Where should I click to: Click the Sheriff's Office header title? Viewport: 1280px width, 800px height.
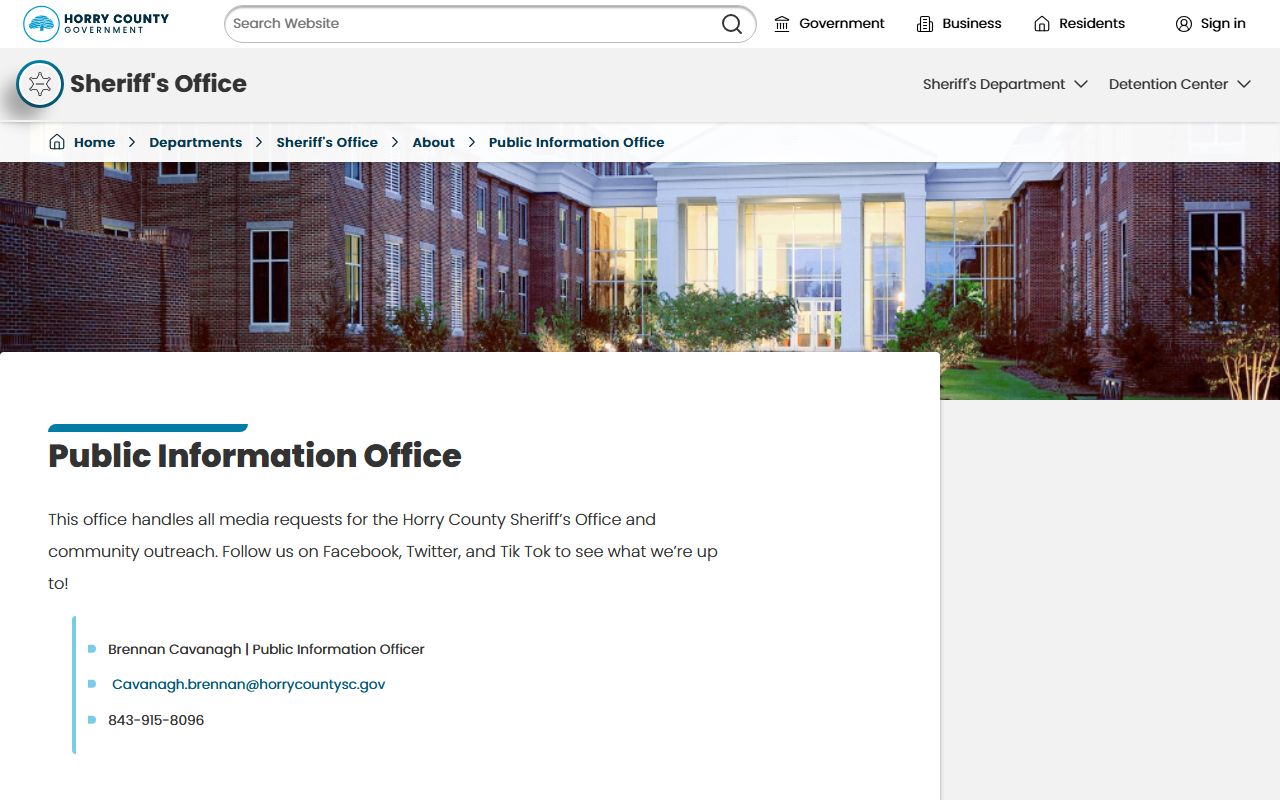[158, 84]
